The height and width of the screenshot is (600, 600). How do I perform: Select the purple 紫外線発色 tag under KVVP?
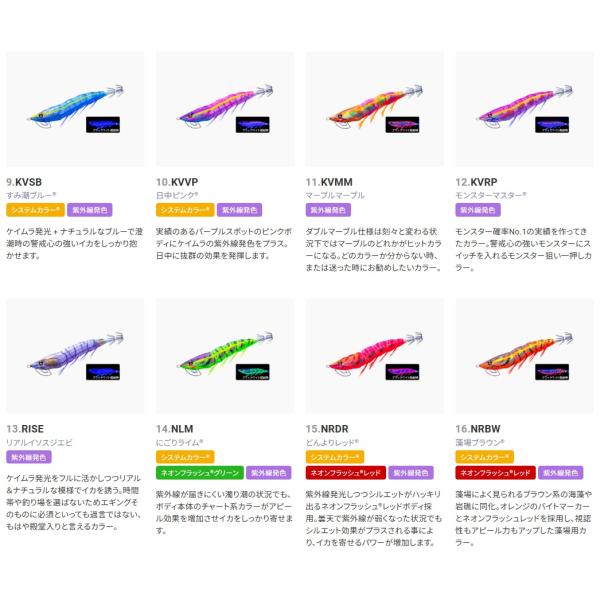(240, 210)
